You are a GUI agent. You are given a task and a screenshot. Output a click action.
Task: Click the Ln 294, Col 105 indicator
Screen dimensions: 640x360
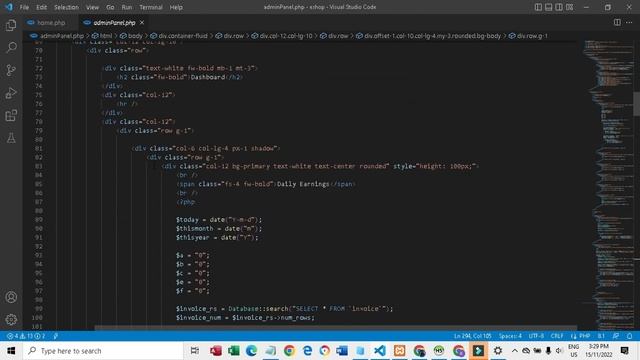[472, 336]
